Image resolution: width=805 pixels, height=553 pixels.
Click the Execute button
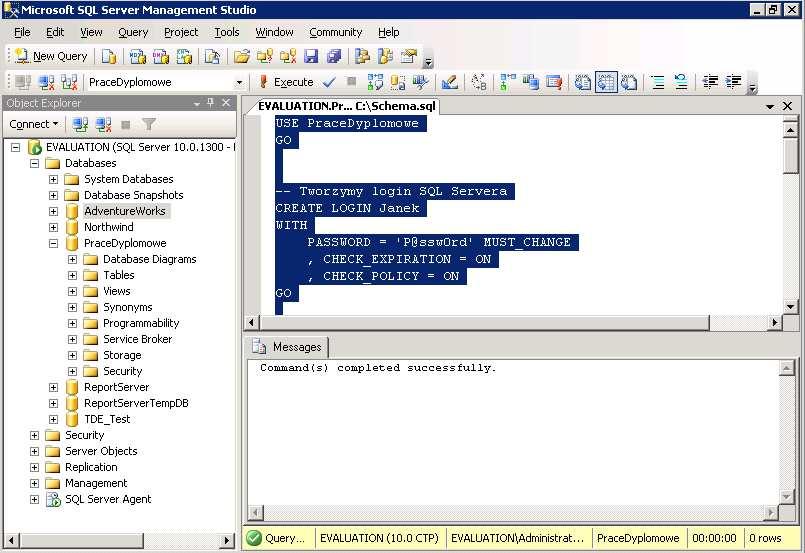(286, 82)
